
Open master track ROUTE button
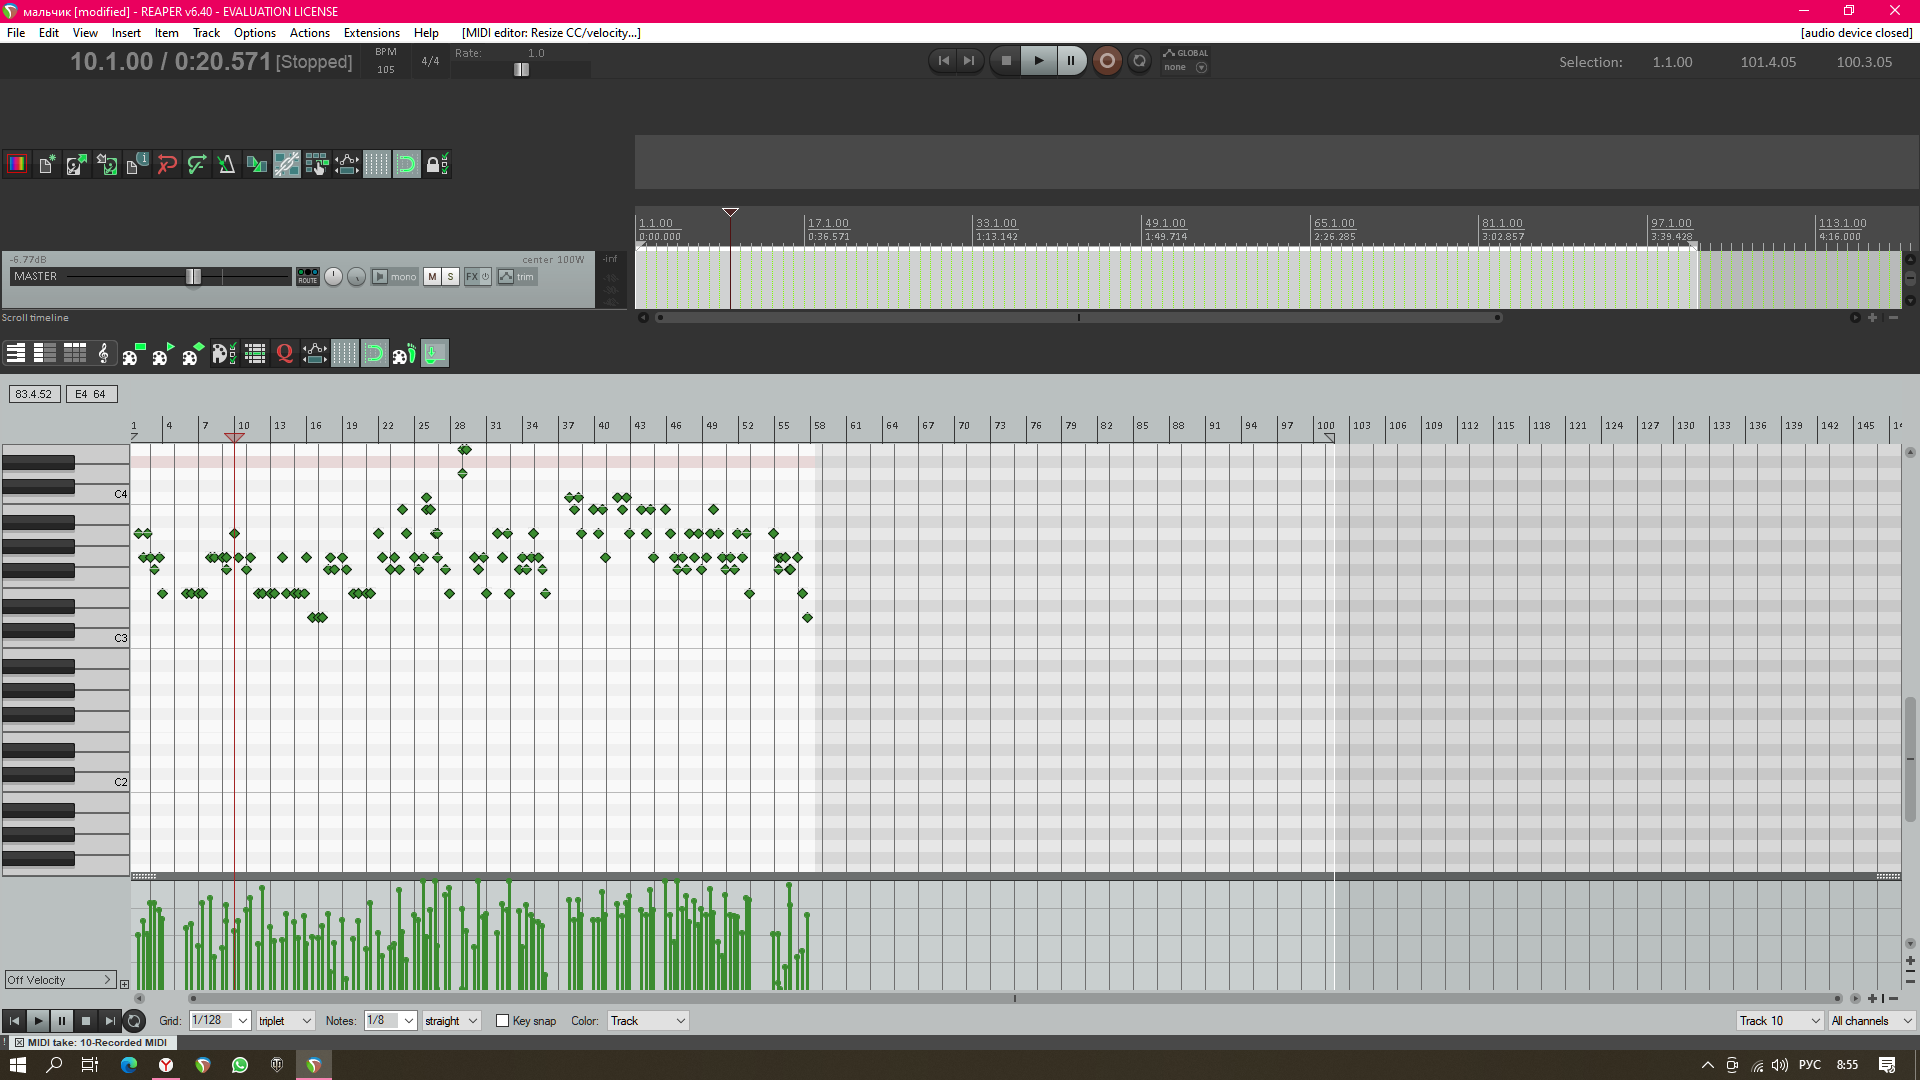307,277
